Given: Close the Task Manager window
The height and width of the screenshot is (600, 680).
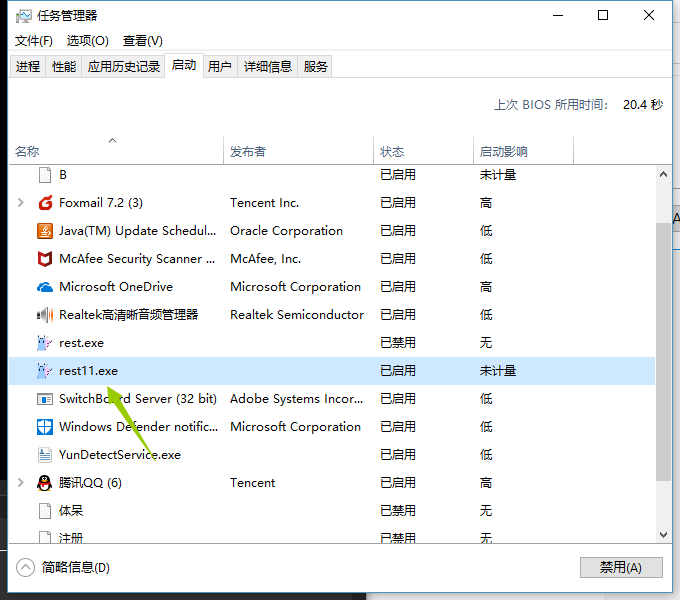Looking at the screenshot, I should (649, 16).
